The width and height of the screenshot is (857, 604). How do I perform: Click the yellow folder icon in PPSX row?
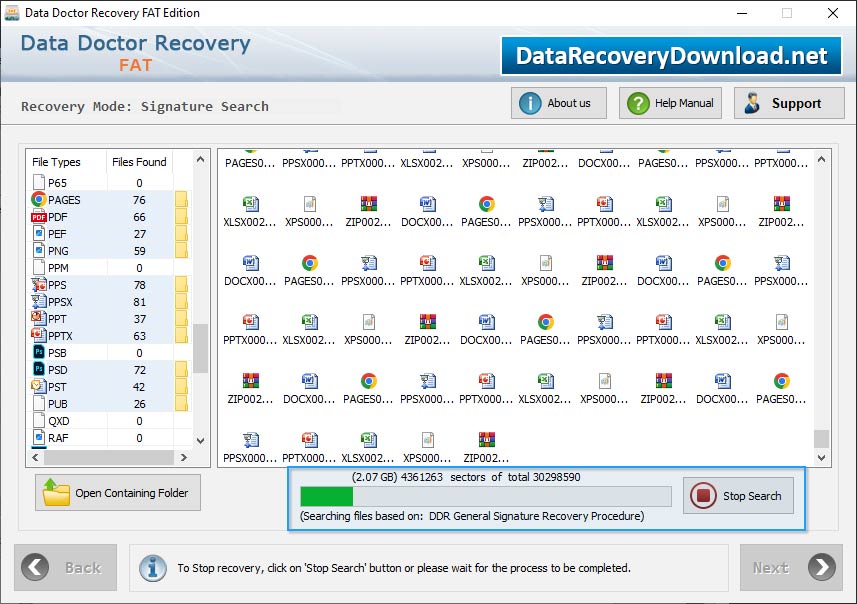(181, 302)
